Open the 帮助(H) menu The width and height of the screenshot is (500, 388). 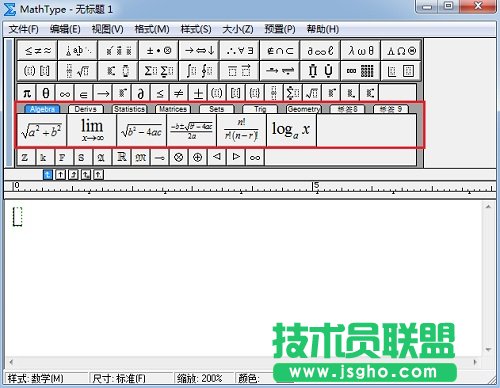click(x=323, y=29)
